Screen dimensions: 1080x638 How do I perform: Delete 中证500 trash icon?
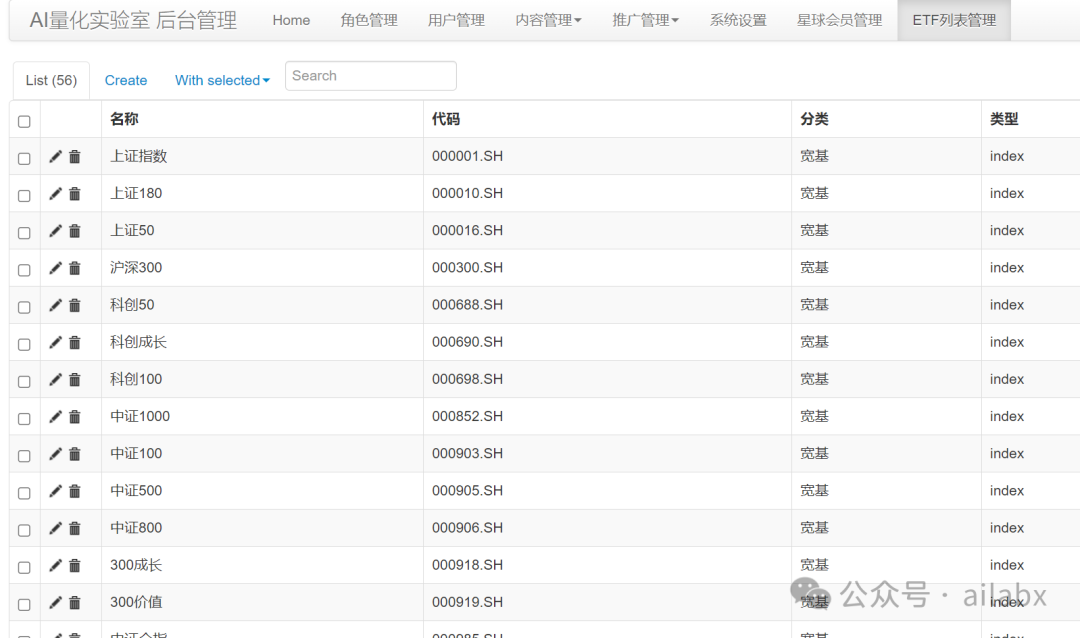pyautogui.click(x=74, y=491)
